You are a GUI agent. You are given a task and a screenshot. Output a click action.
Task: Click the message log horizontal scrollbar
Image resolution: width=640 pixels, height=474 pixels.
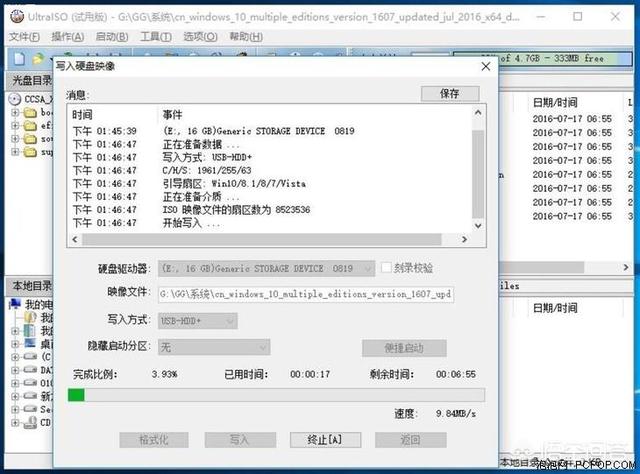(x=270, y=240)
